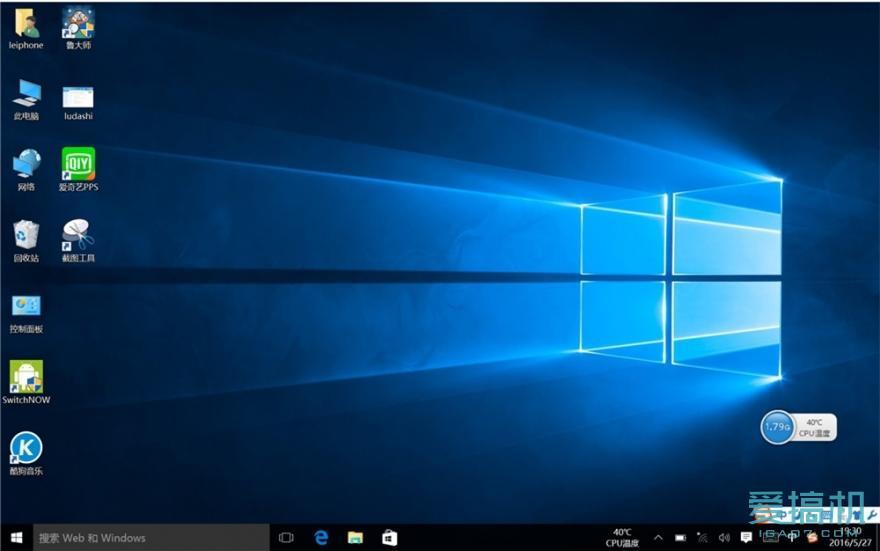Image resolution: width=880 pixels, height=551 pixels.
Task: Open Task View from the taskbar
Action: [x=286, y=538]
